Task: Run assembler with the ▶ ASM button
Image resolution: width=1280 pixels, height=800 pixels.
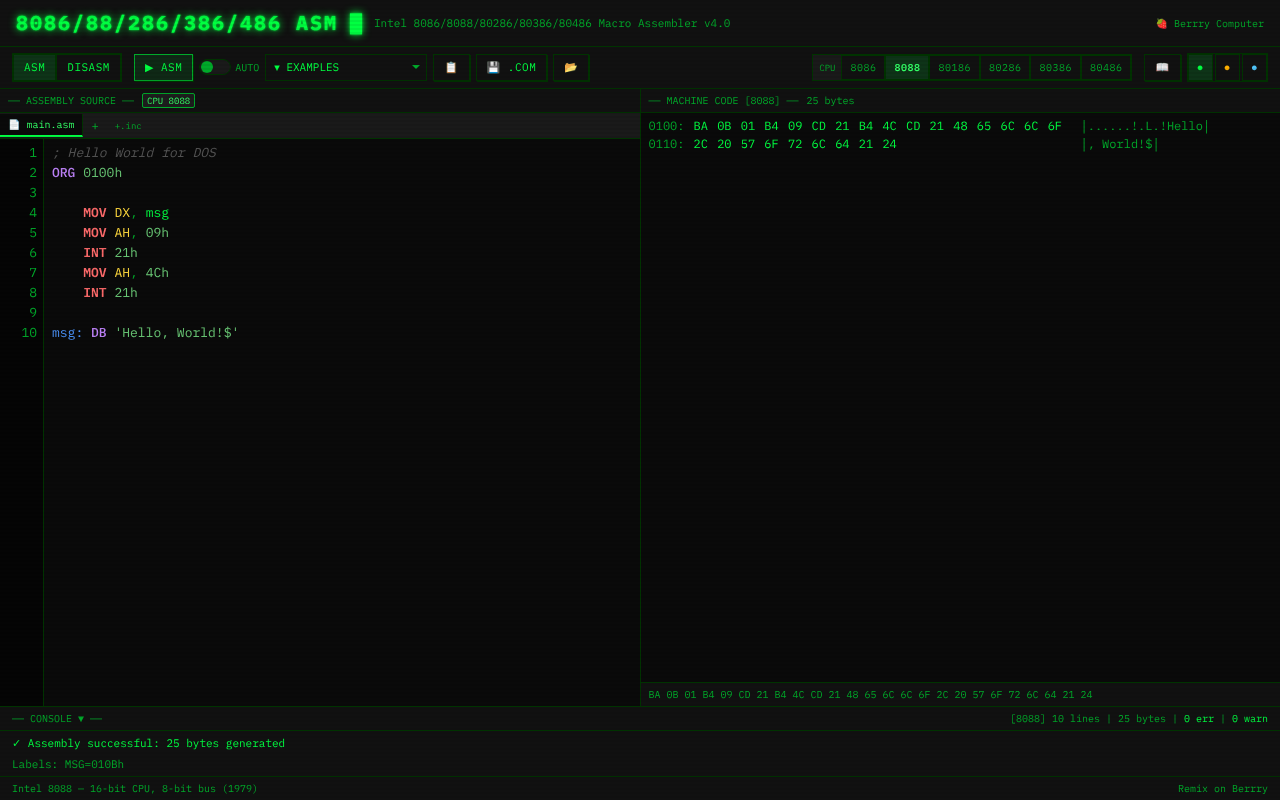Action: [x=163, y=68]
